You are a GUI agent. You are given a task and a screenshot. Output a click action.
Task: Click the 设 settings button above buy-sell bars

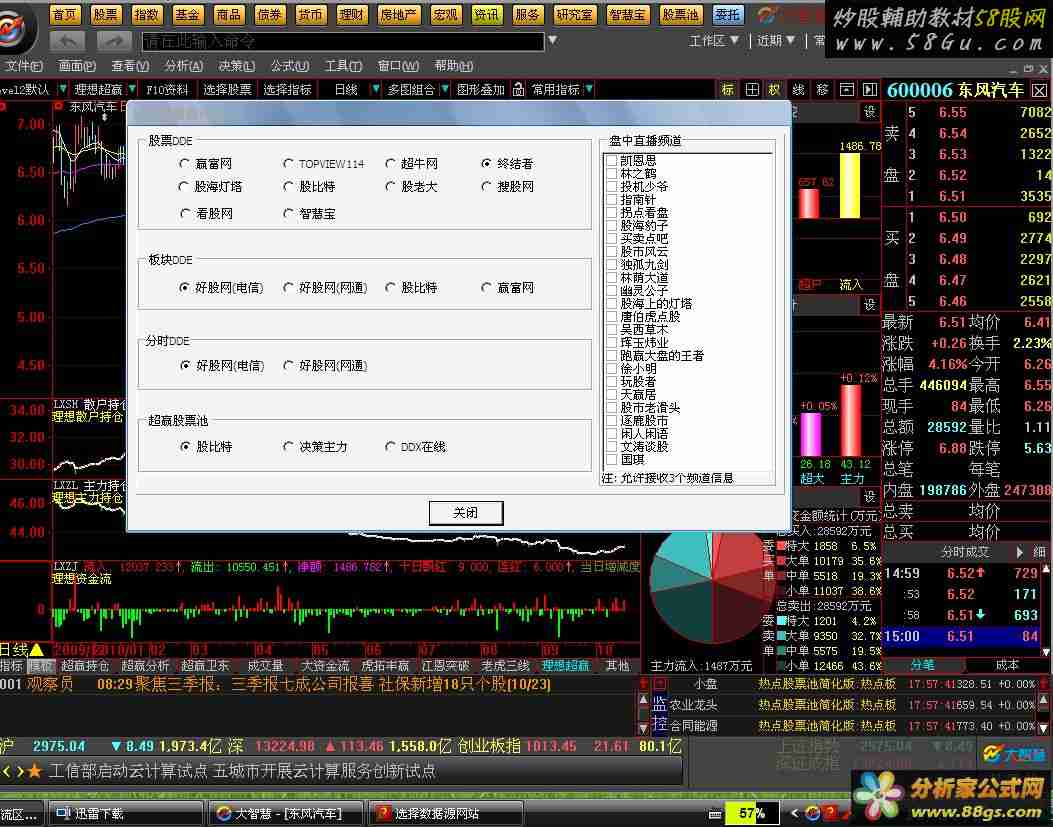pos(870,112)
